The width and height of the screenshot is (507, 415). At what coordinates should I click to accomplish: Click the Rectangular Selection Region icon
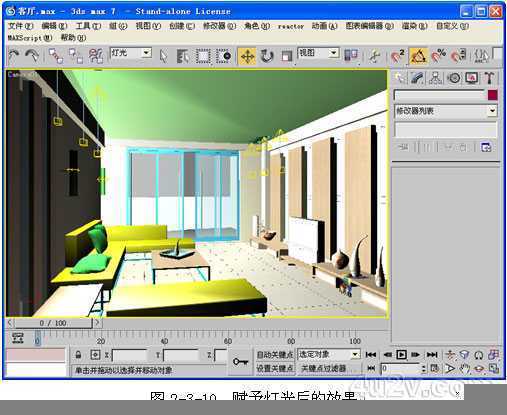(203, 56)
